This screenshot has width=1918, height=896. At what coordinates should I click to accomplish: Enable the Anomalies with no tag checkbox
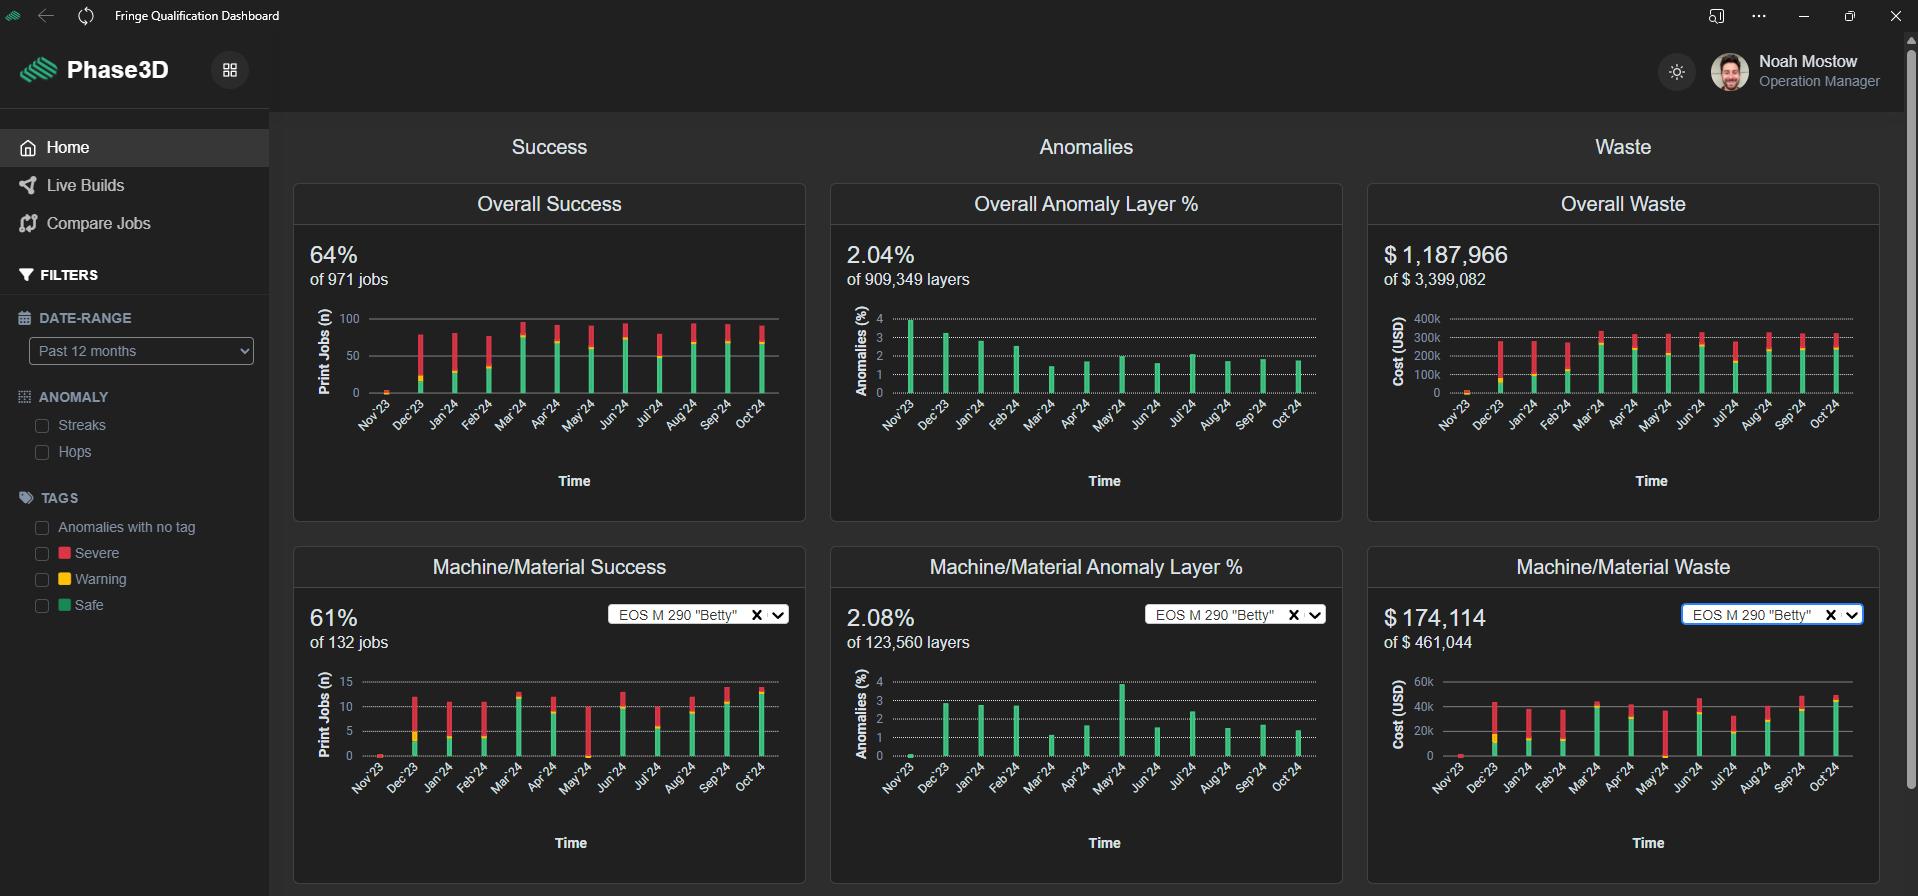pyautogui.click(x=42, y=528)
